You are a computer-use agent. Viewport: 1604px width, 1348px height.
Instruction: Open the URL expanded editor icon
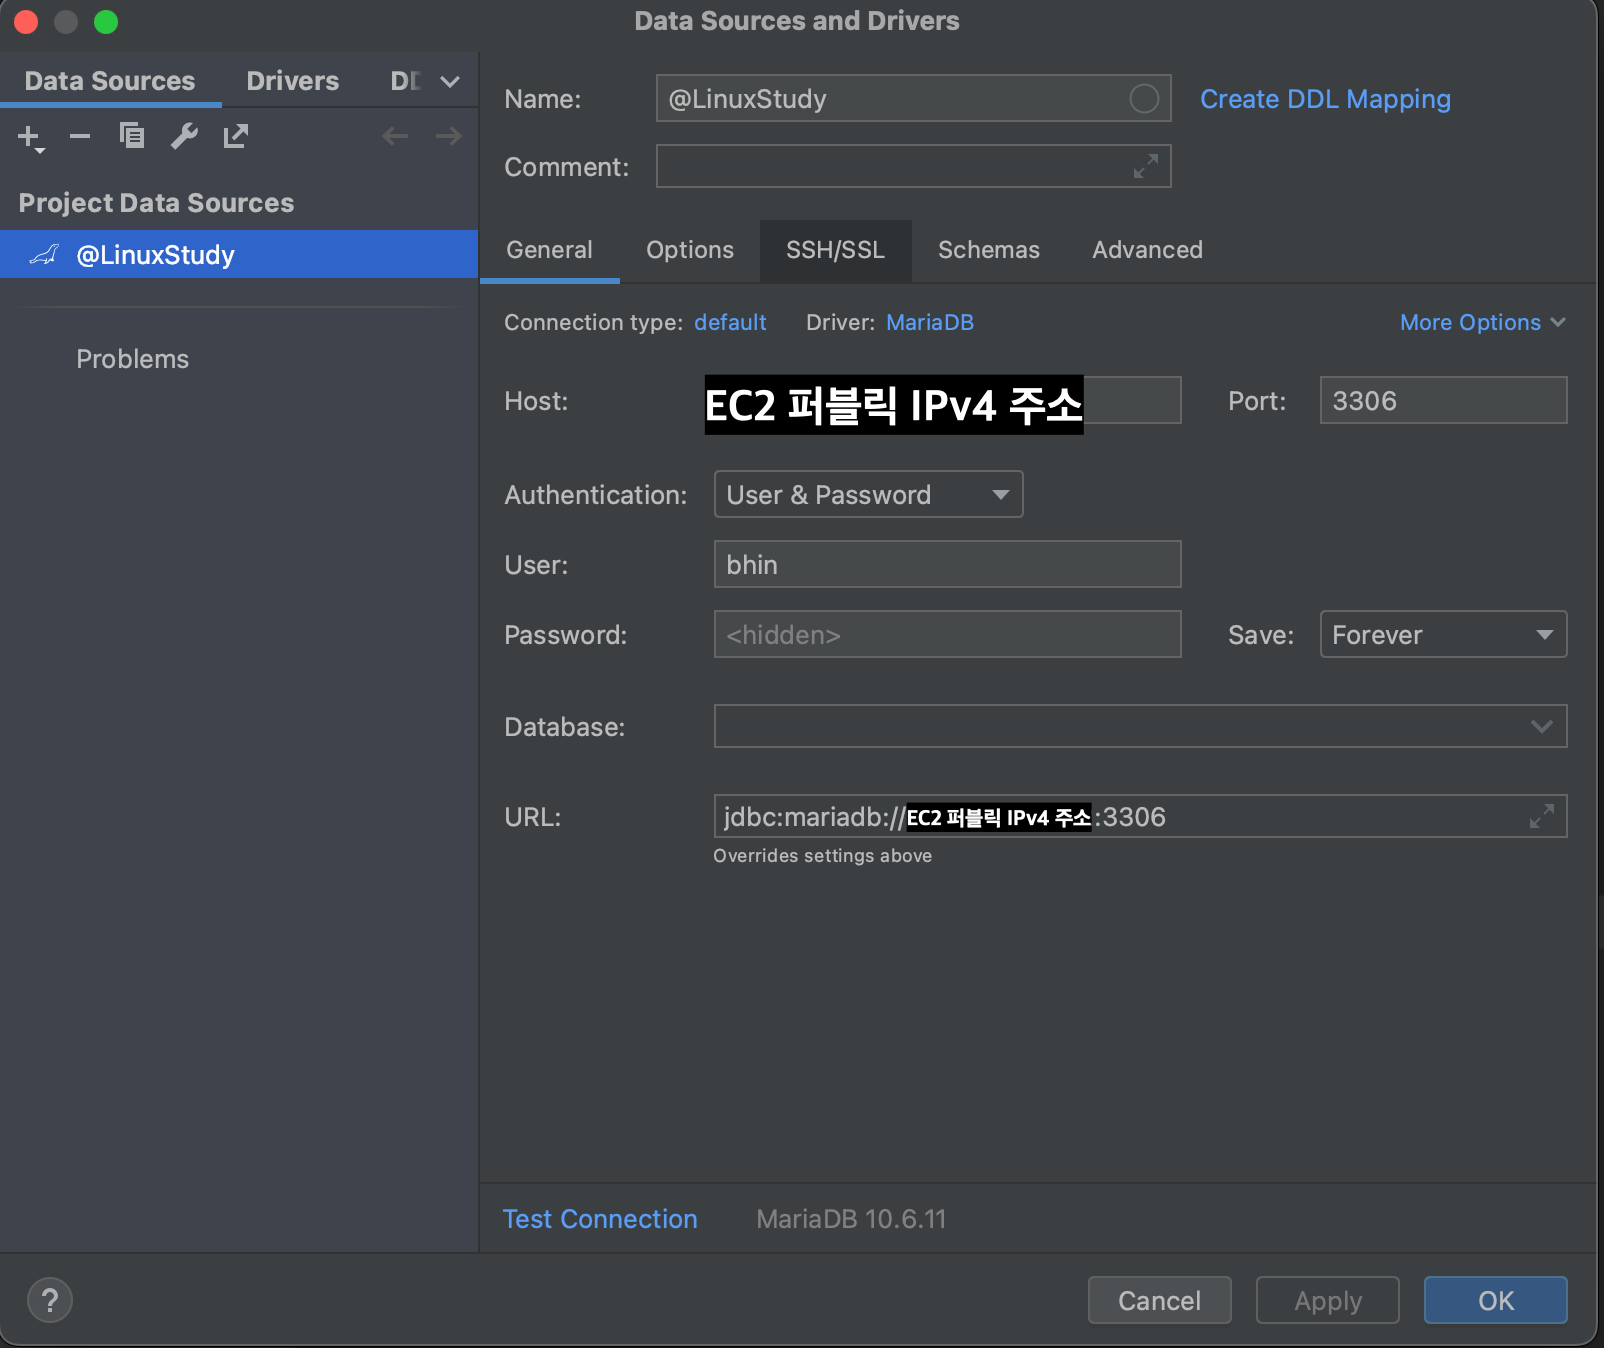(x=1541, y=816)
